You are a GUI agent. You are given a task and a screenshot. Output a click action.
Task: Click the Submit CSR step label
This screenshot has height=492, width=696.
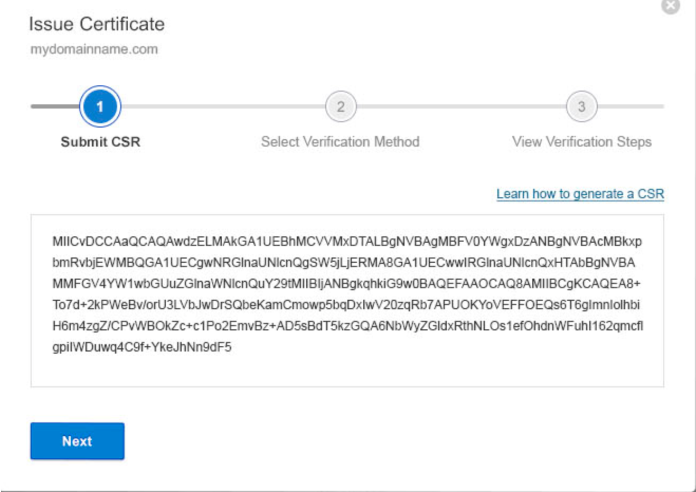(100, 142)
